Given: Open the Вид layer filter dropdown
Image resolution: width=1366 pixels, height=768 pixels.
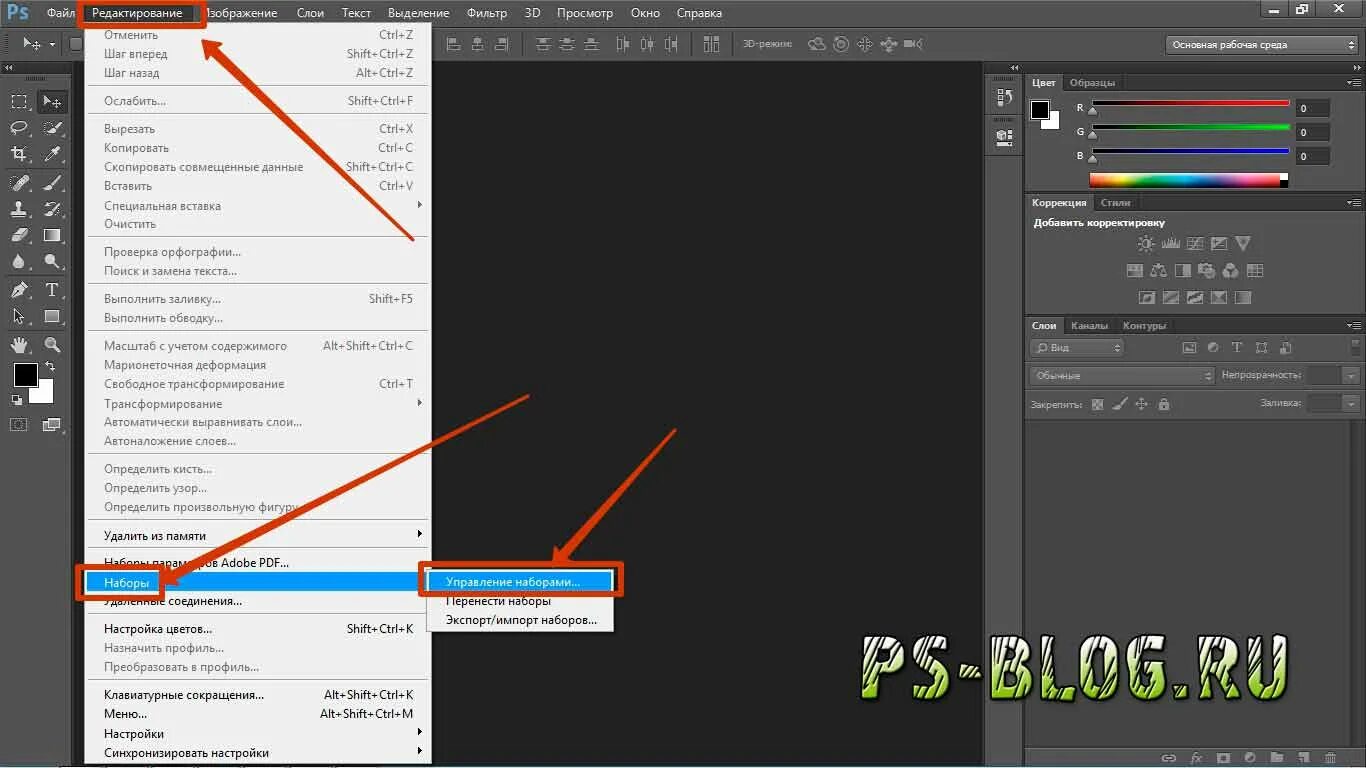Looking at the screenshot, I should [x=1077, y=348].
